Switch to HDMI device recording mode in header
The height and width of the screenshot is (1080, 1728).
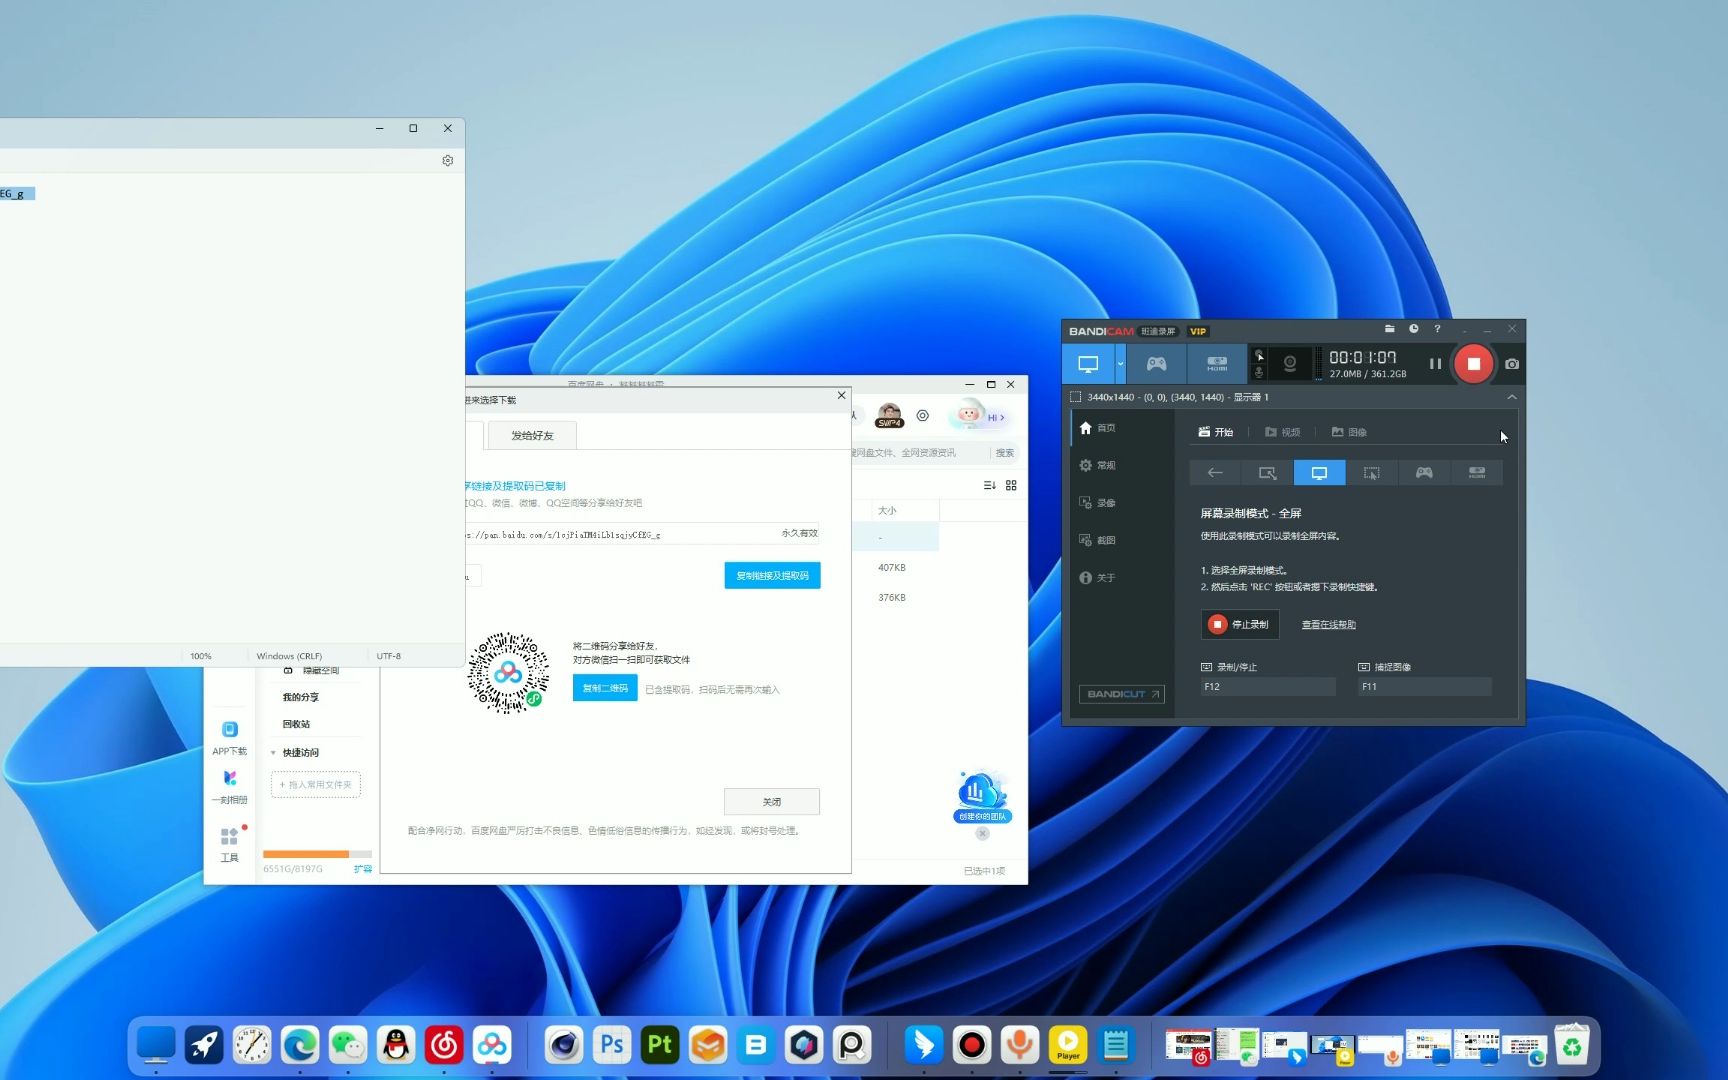pyautogui.click(x=1217, y=364)
